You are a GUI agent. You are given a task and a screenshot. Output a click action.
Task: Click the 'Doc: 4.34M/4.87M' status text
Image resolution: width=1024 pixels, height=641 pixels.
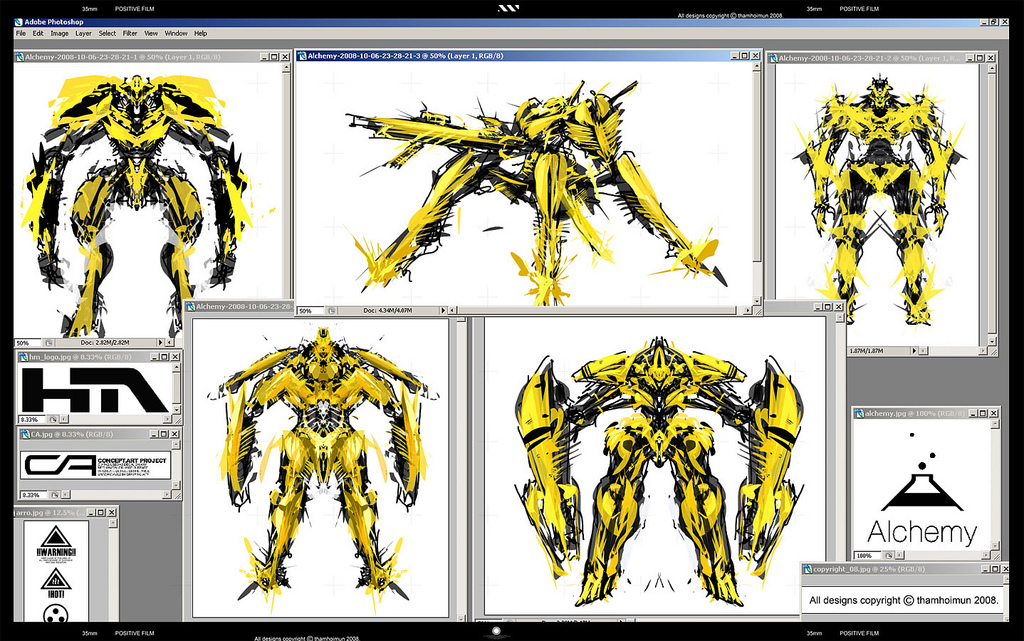pyautogui.click(x=388, y=311)
